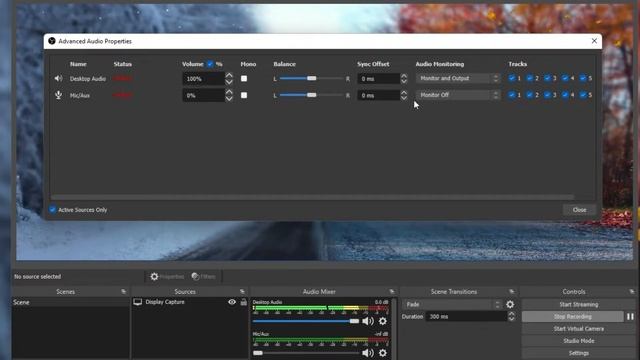The height and width of the screenshot is (360, 640).
Task: Click the Mic/Aux microphone icon in Advanced Audio Properties
Action: 58,95
